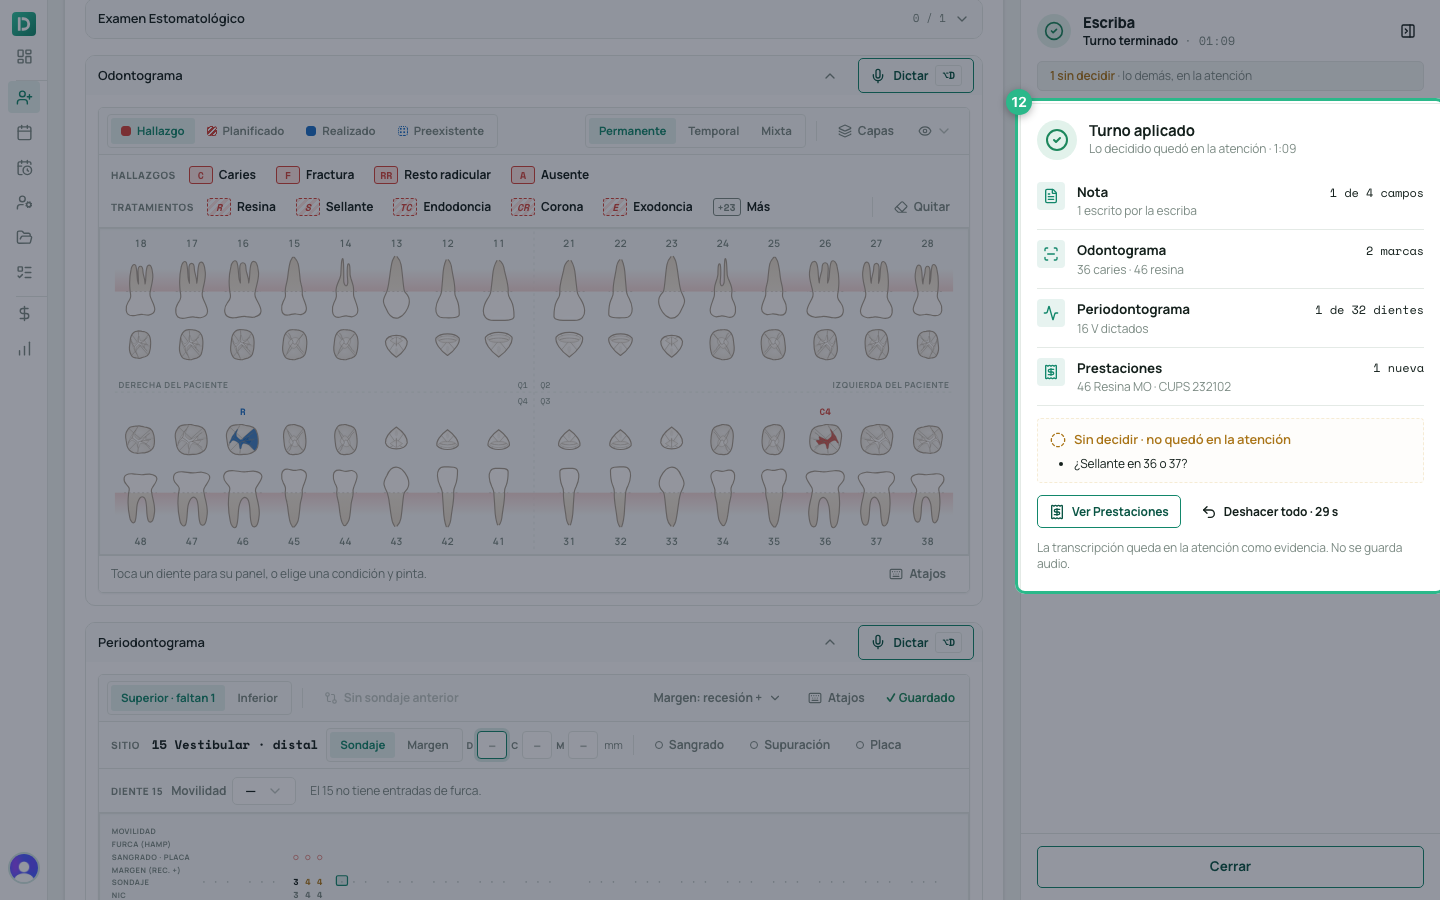1440x900 pixels.
Task: Select the Resina treatment marker
Action: [x=241, y=207]
